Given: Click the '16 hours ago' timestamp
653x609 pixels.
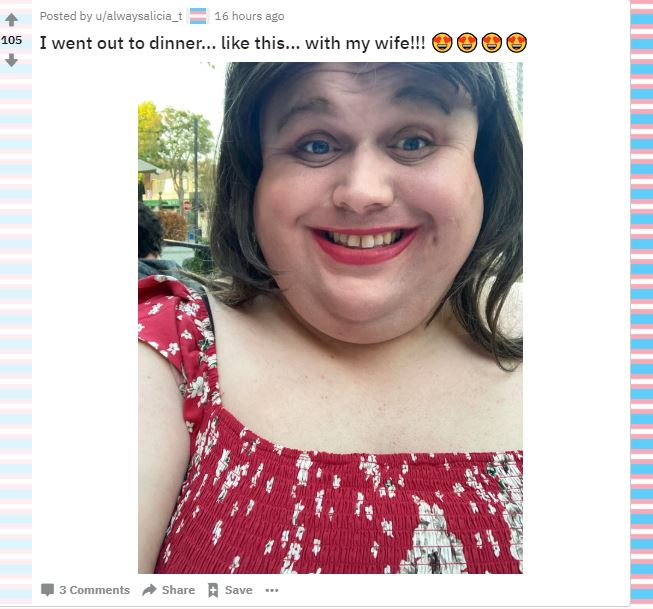Looking at the screenshot, I should [x=249, y=16].
